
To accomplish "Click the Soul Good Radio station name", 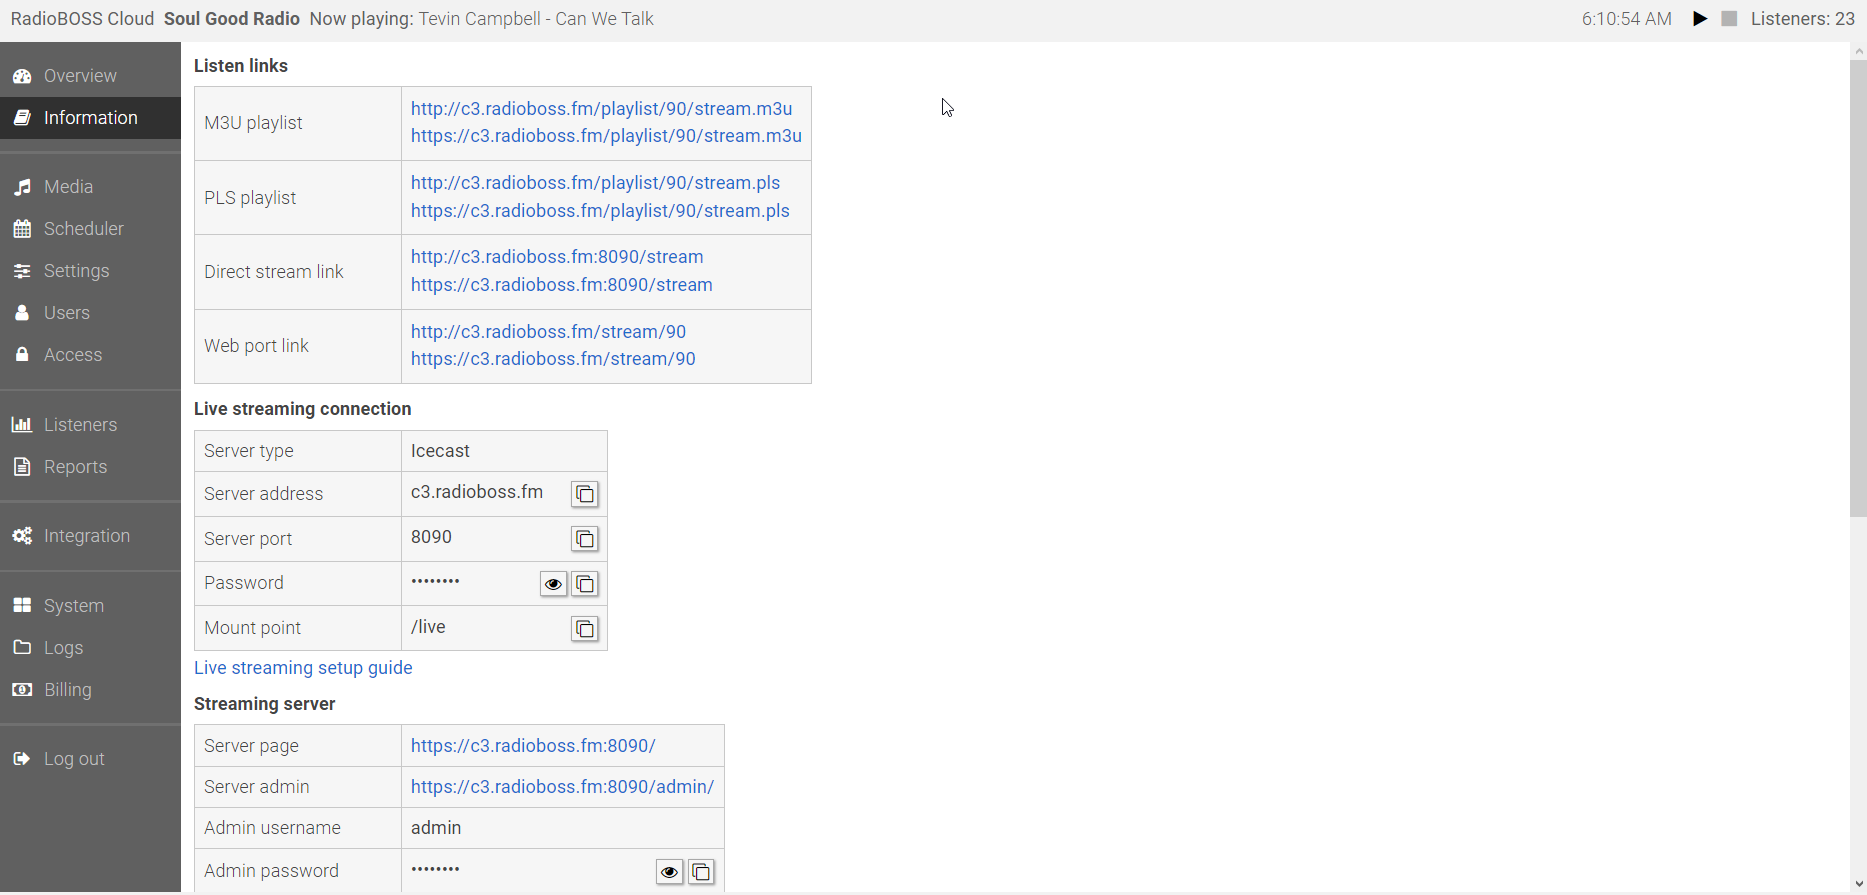I will pyautogui.click(x=232, y=19).
